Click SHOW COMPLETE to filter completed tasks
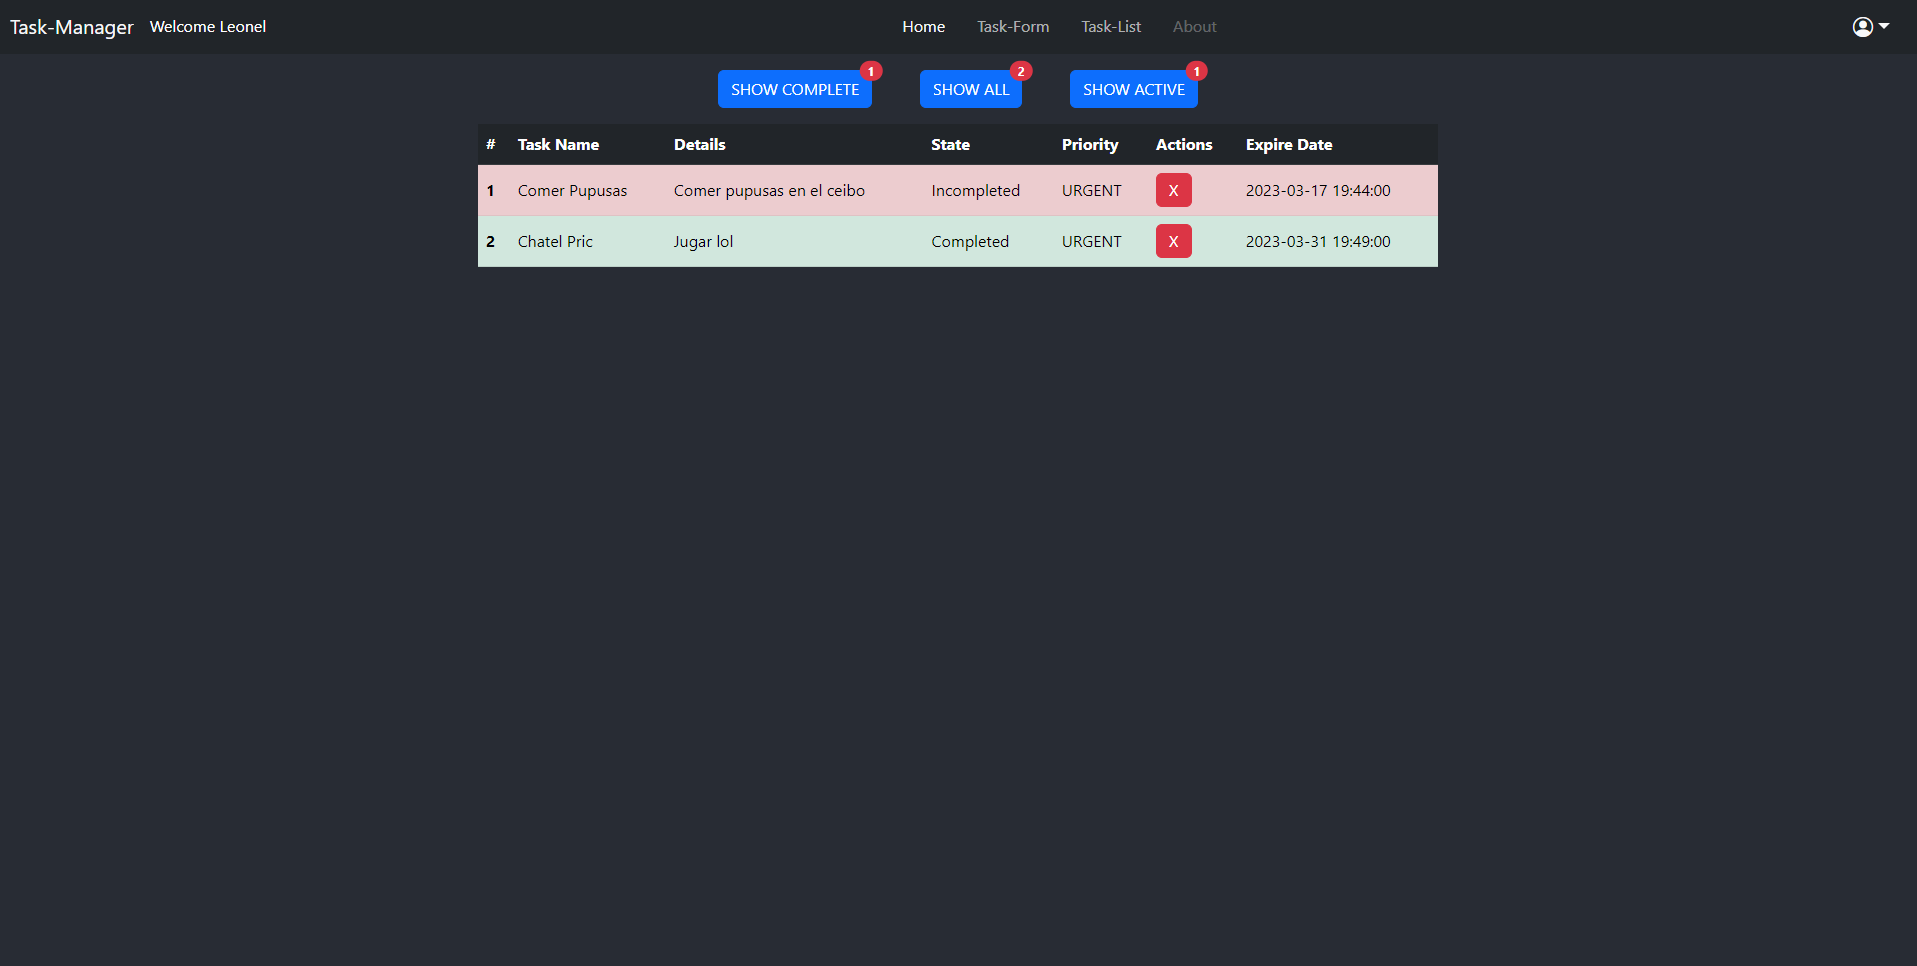This screenshot has width=1917, height=966. [794, 89]
